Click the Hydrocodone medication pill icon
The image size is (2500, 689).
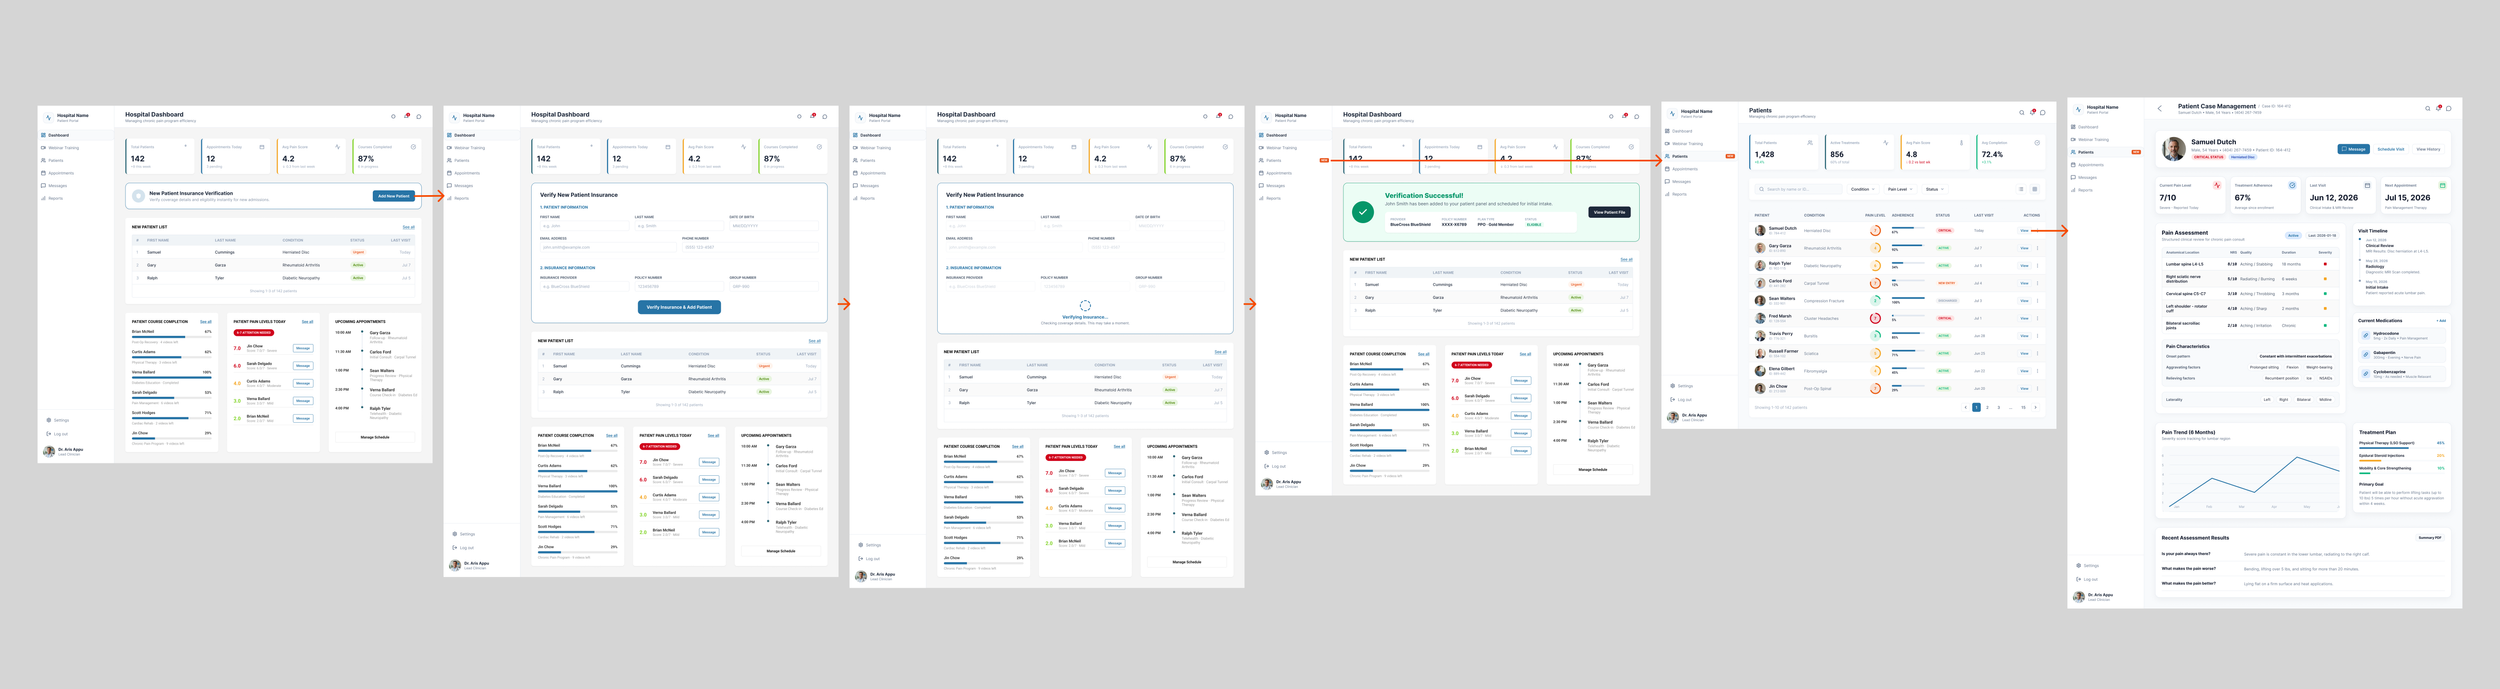tap(2365, 335)
